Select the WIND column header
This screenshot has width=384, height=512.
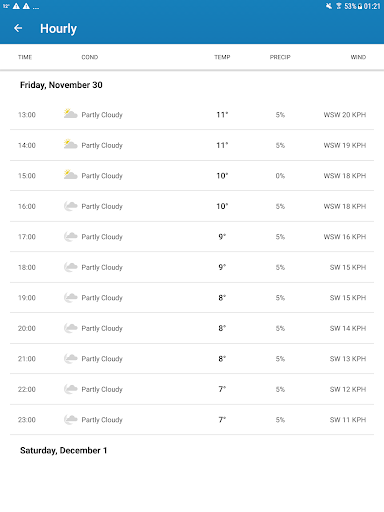pos(358,57)
